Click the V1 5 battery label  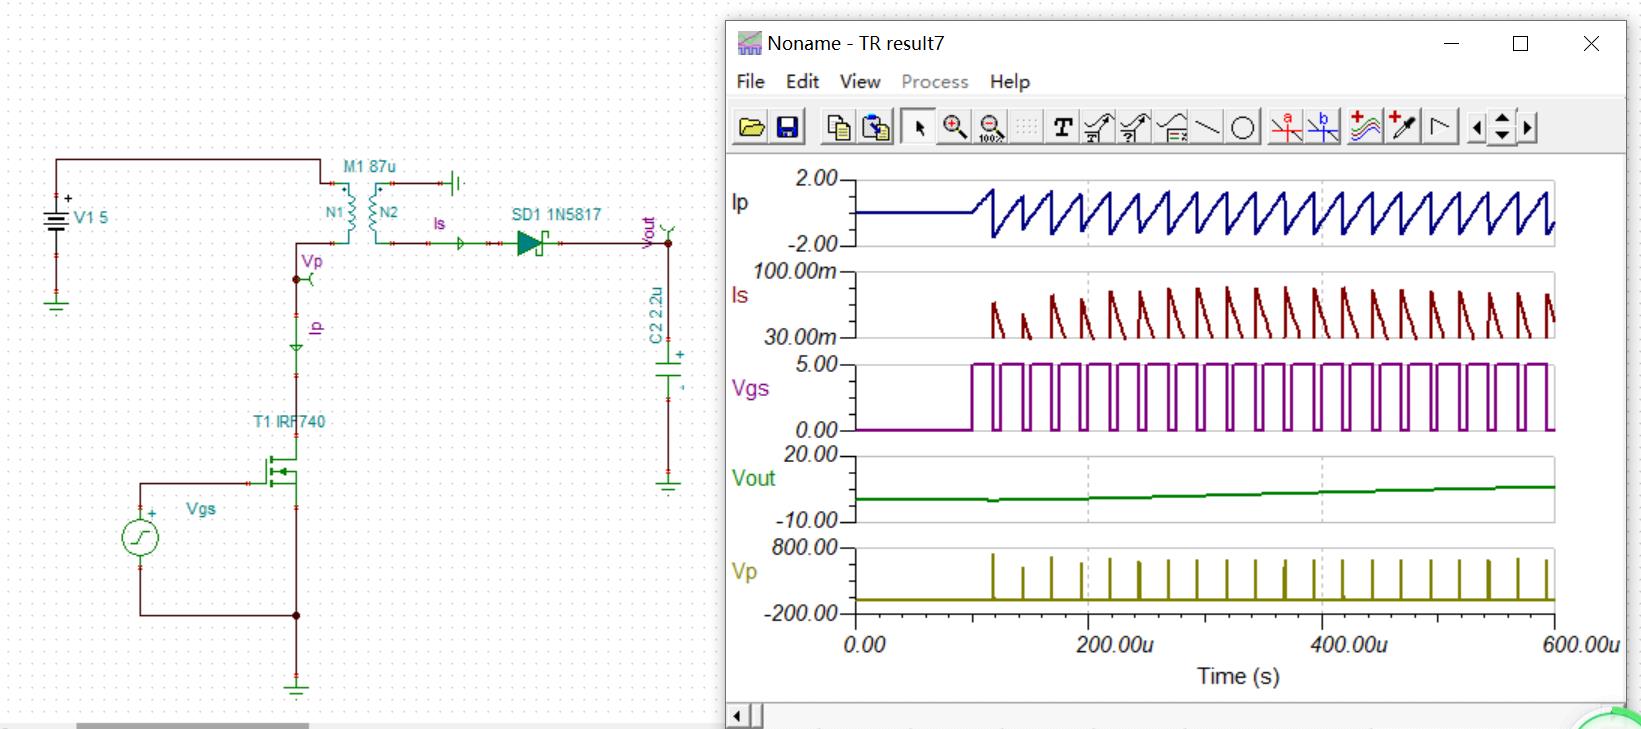(91, 217)
